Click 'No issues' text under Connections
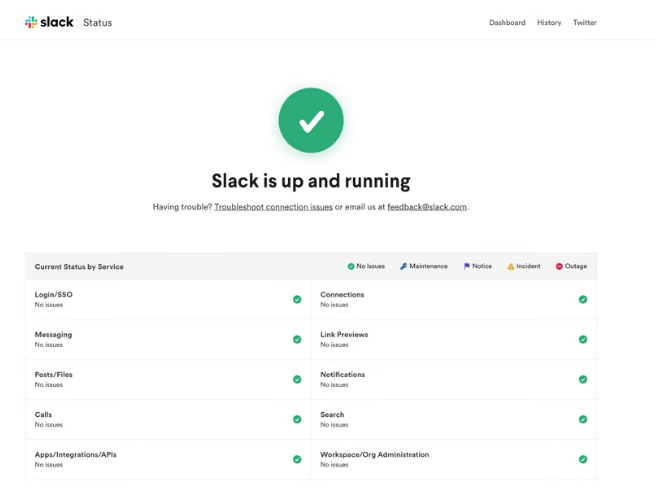Image resolution: width=656 pixels, height=503 pixels. click(x=334, y=305)
